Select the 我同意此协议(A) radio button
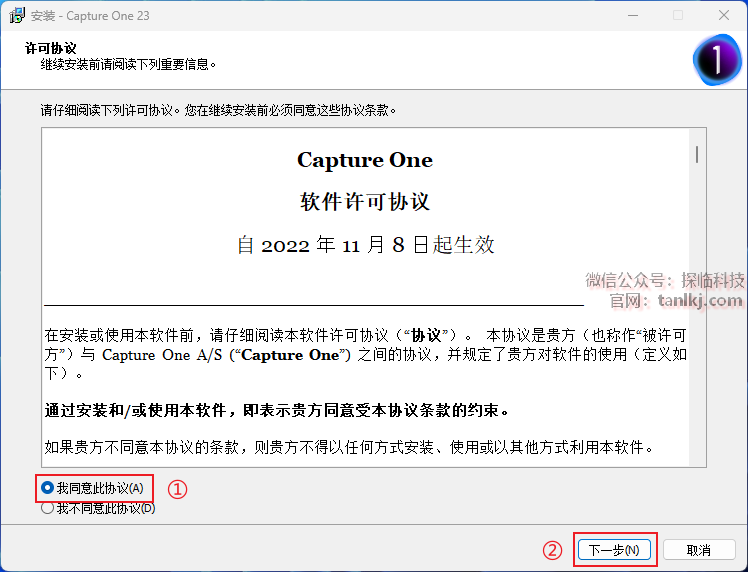748x572 pixels. [47, 488]
